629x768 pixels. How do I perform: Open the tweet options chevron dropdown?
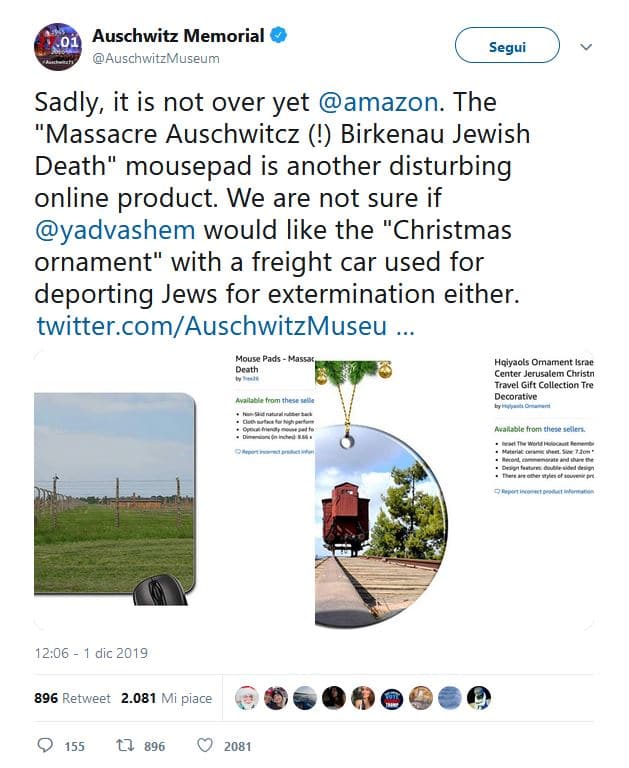click(586, 47)
